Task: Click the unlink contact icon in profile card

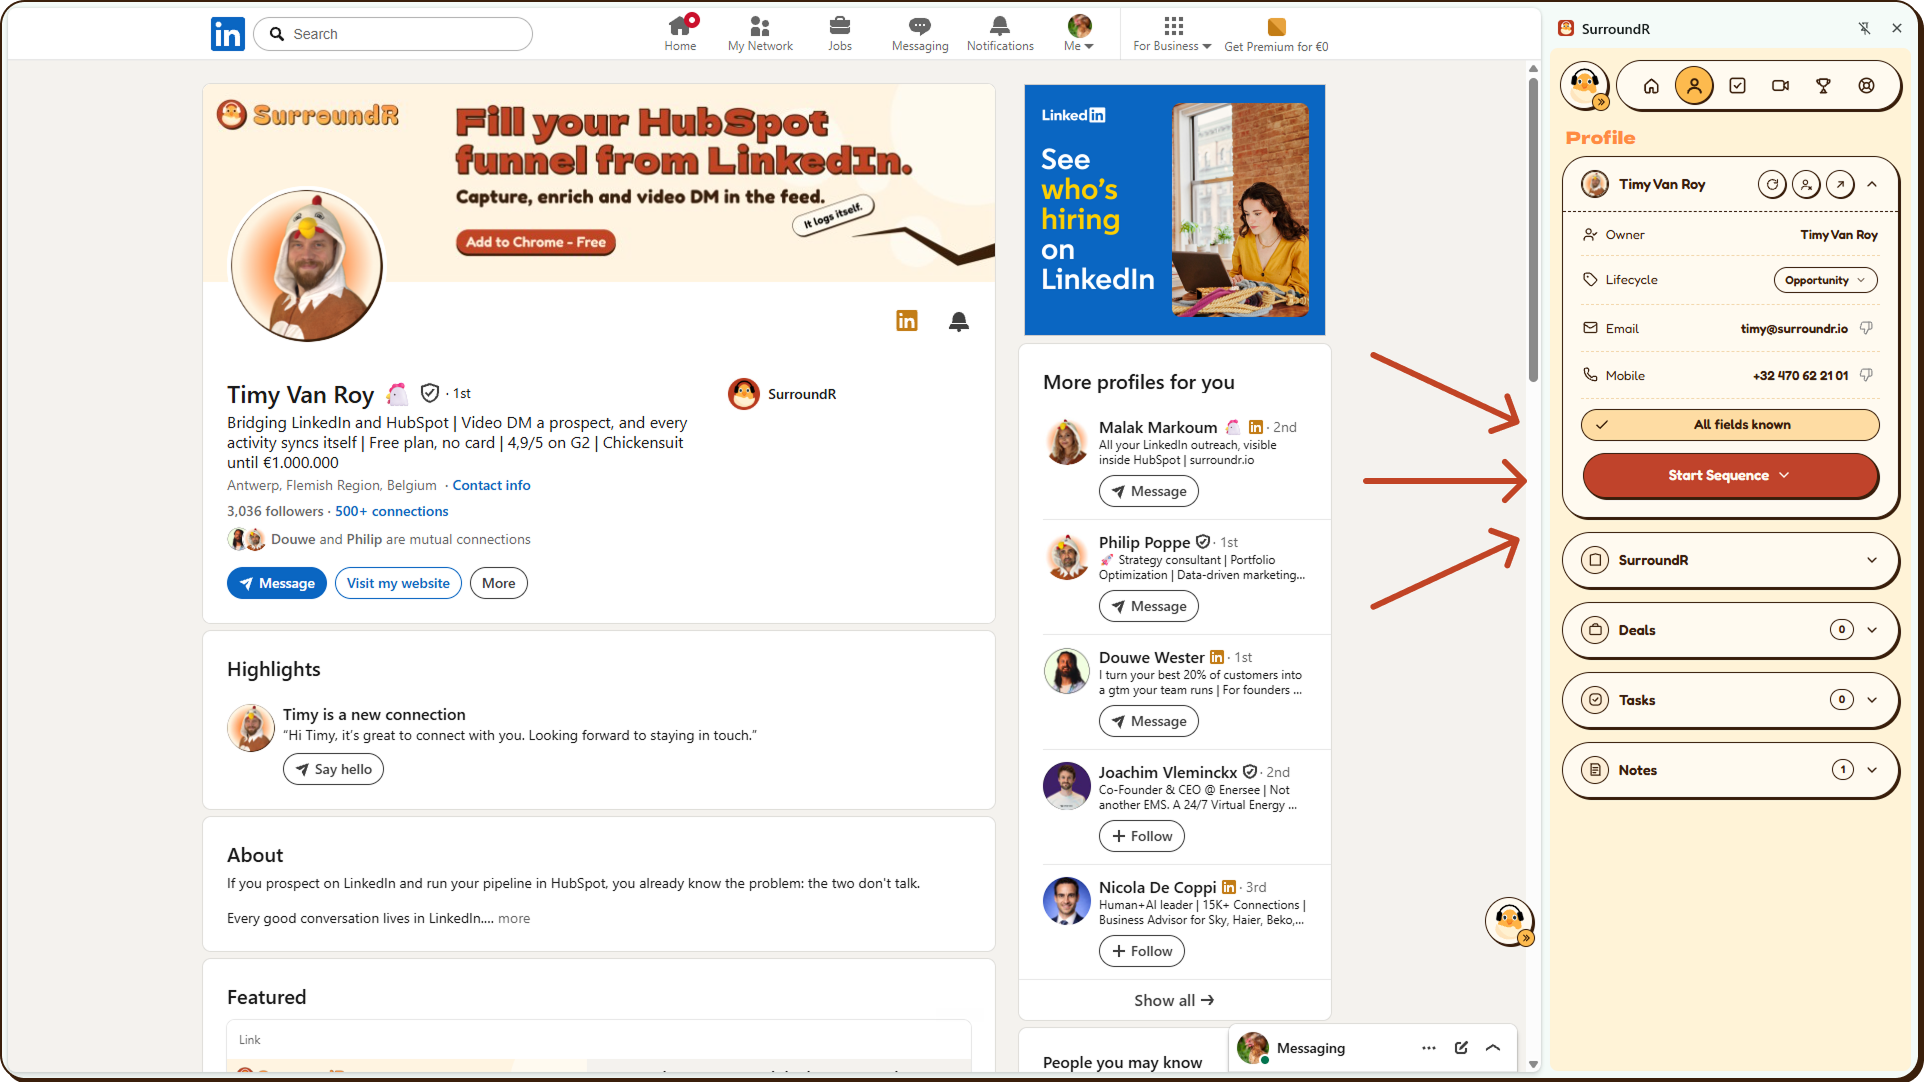Action: tap(1806, 184)
